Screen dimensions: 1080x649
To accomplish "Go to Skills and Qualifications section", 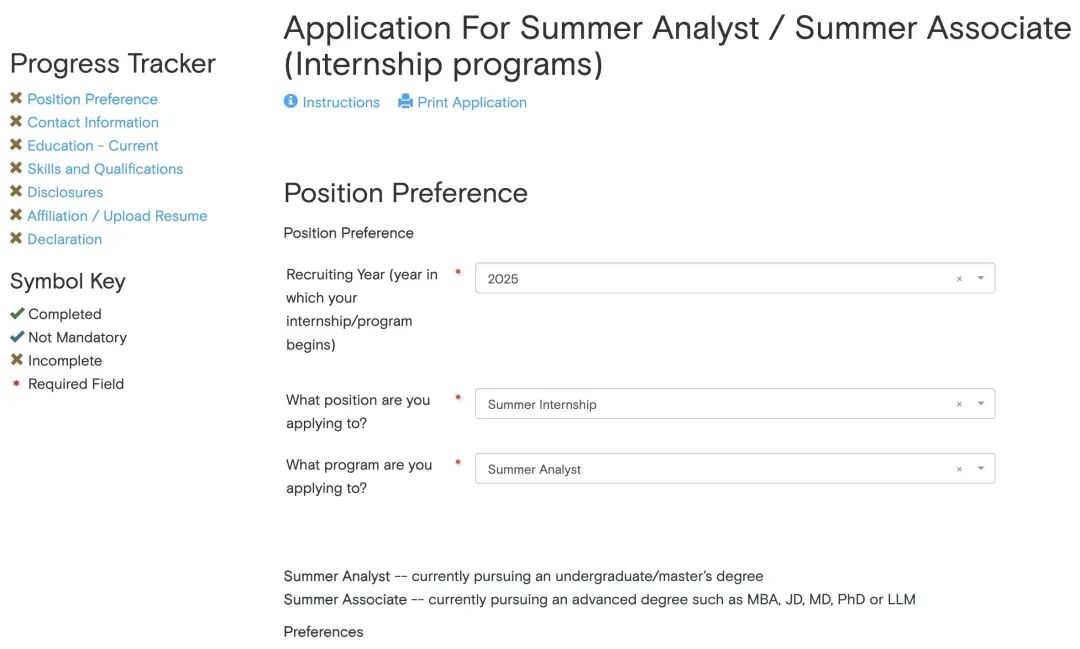I will pyautogui.click(x=105, y=169).
